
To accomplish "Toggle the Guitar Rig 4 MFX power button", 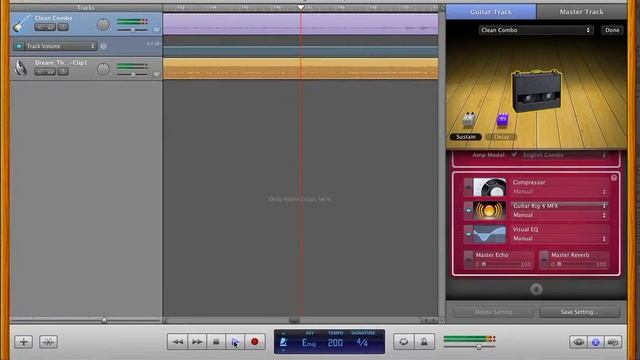I will 469,211.
